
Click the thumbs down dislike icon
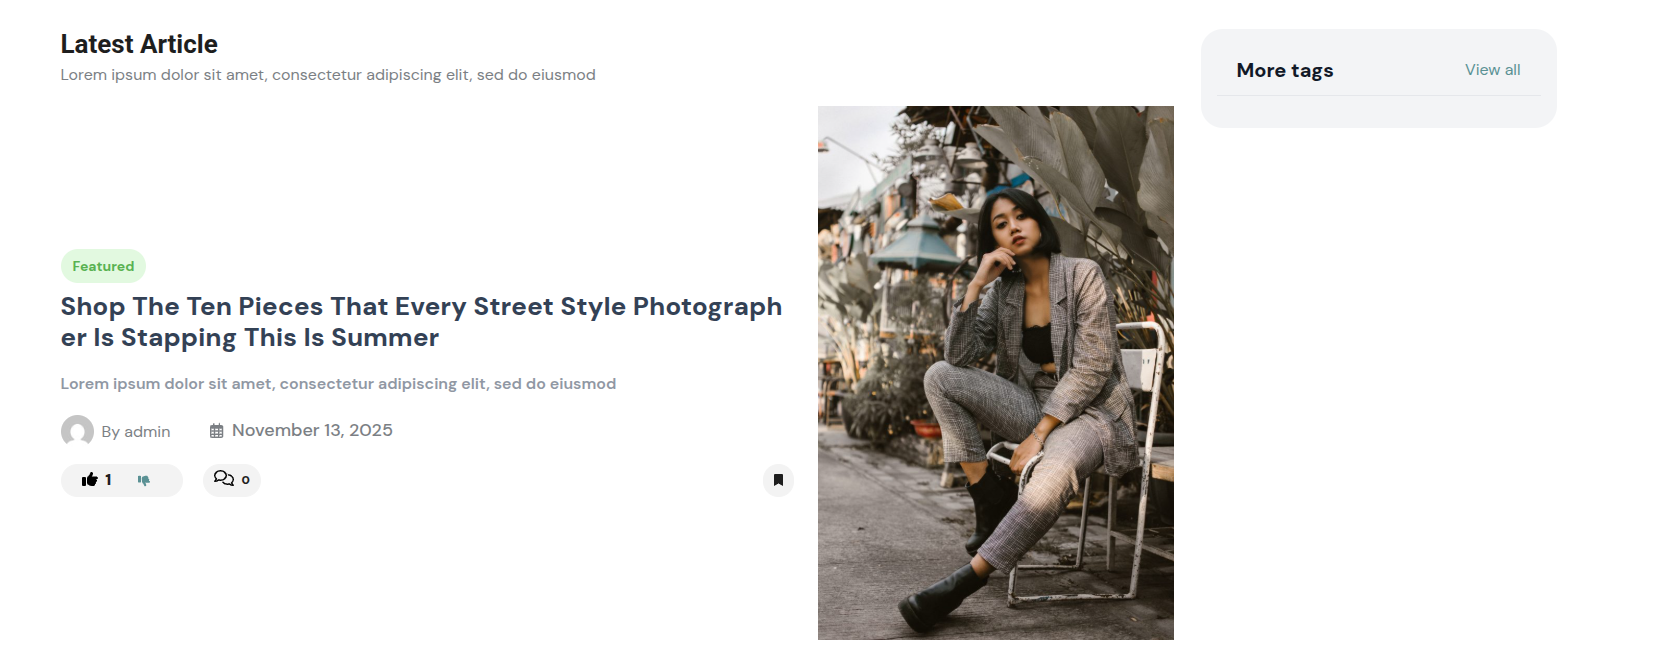pos(144,481)
